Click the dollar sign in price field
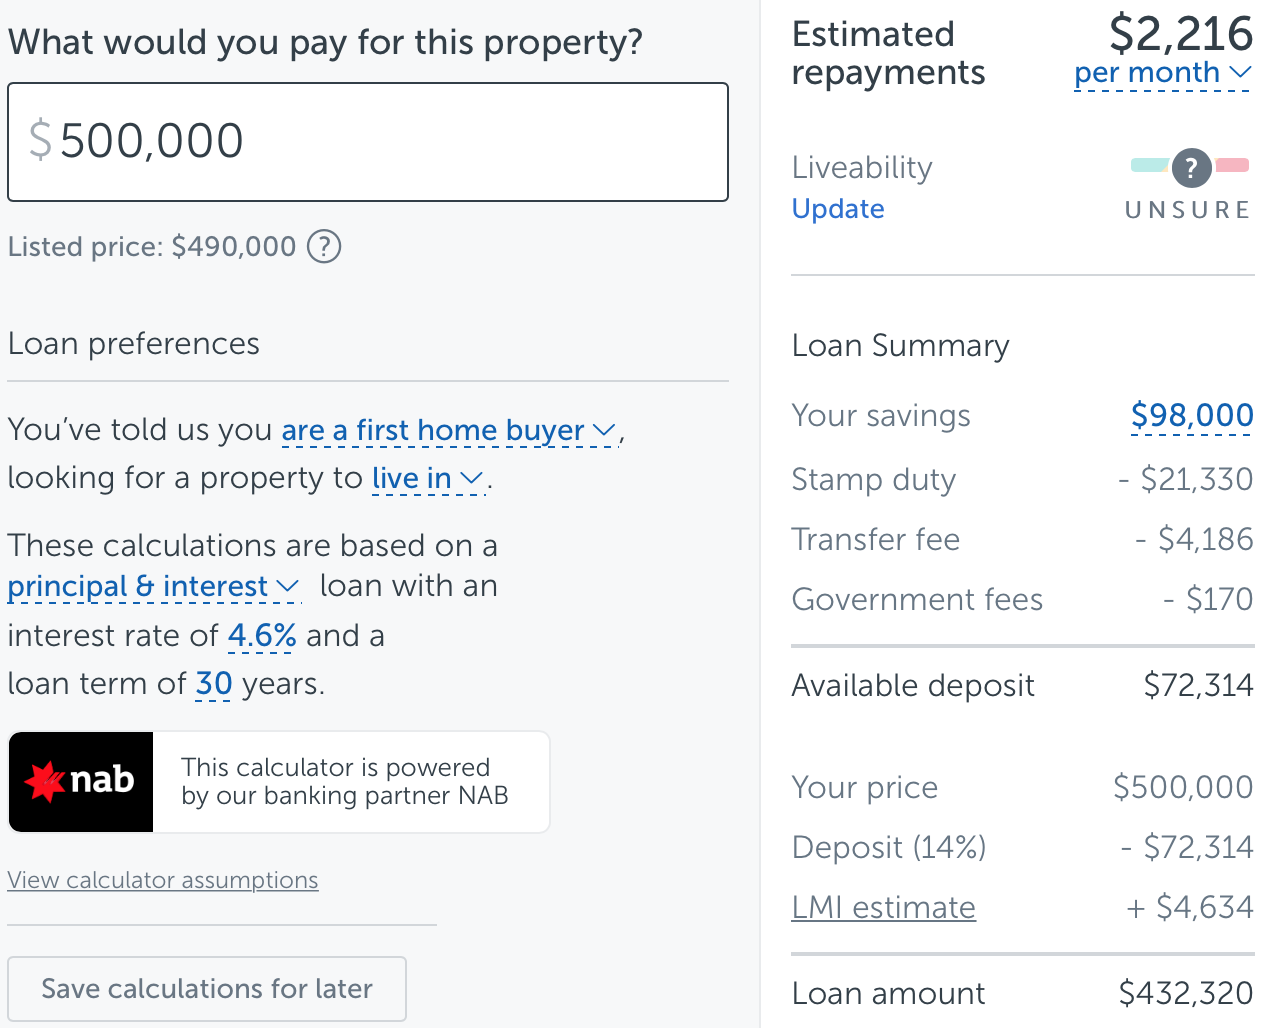This screenshot has height=1028, width=1276. tap(40, 141)
